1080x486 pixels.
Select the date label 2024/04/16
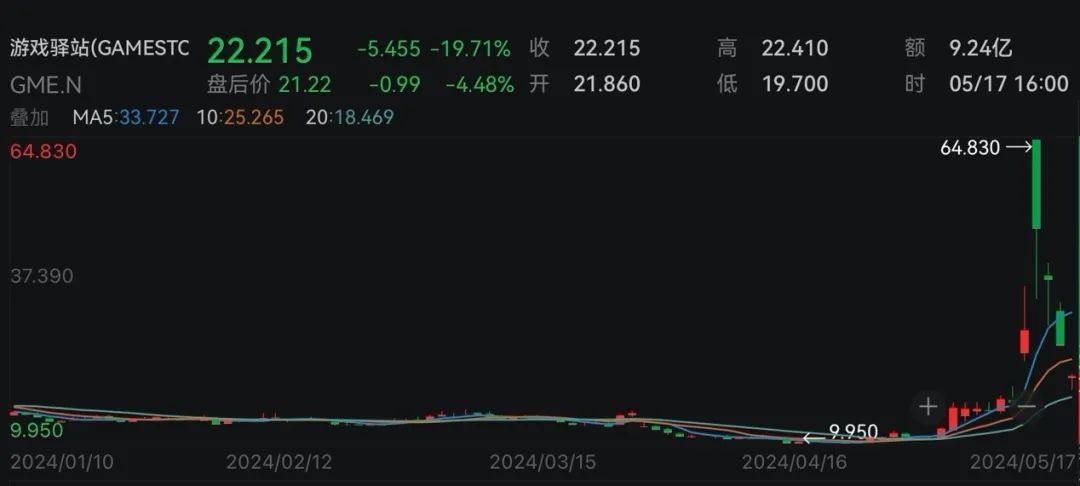[x=795, y=461]
